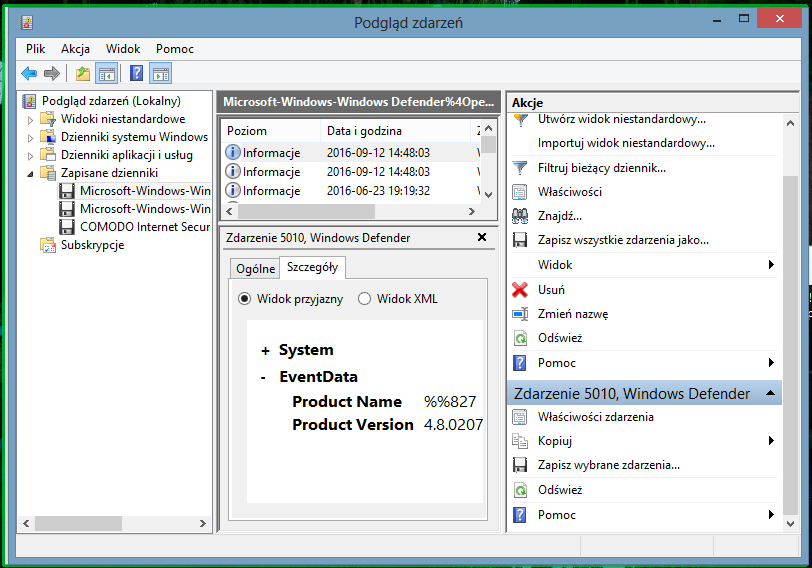Click the red Usuń delete icon

pyautogui.click(x=520, y=290)
